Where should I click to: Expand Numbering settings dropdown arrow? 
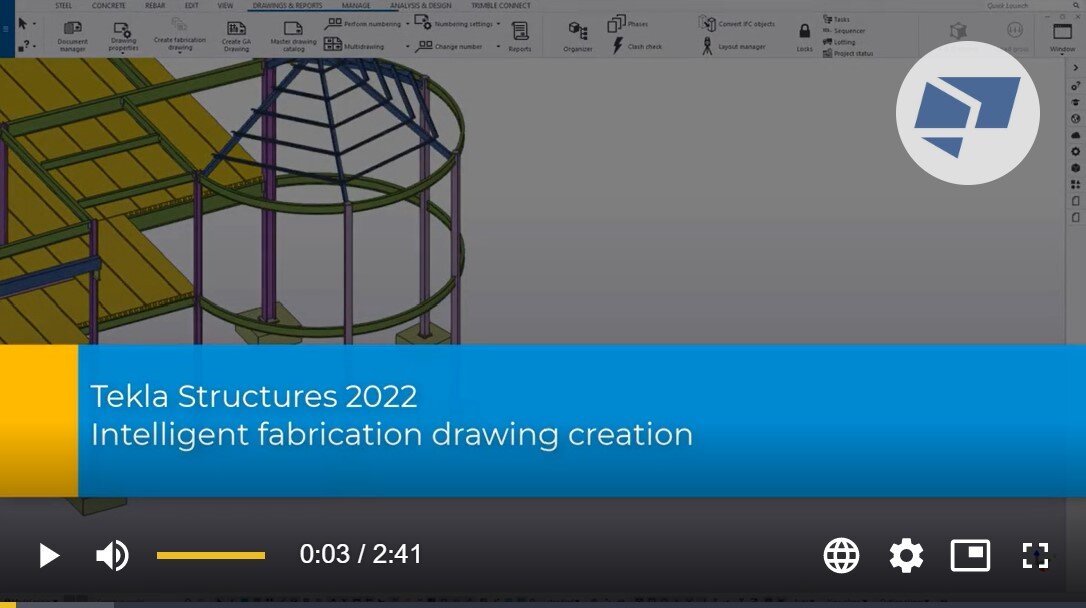(498, 24)
